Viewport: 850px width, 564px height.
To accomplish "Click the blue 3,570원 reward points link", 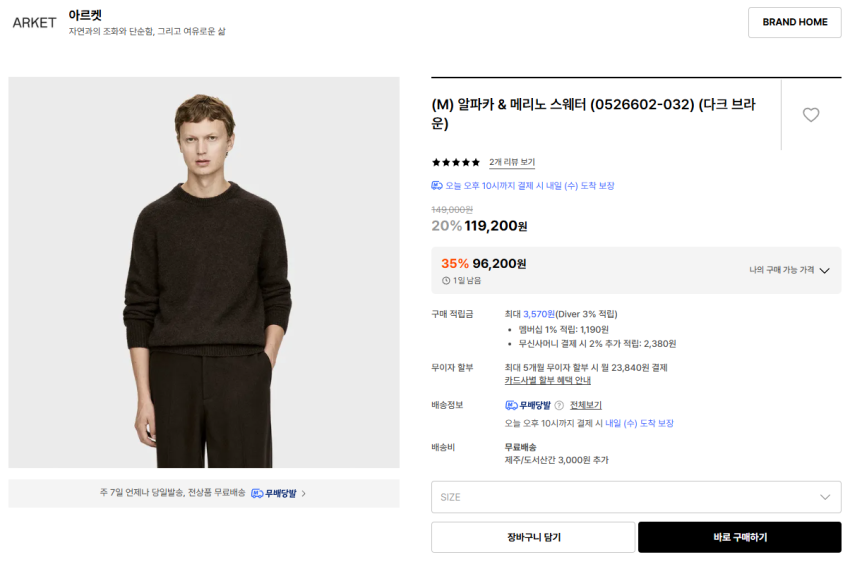I will [539, 314].
